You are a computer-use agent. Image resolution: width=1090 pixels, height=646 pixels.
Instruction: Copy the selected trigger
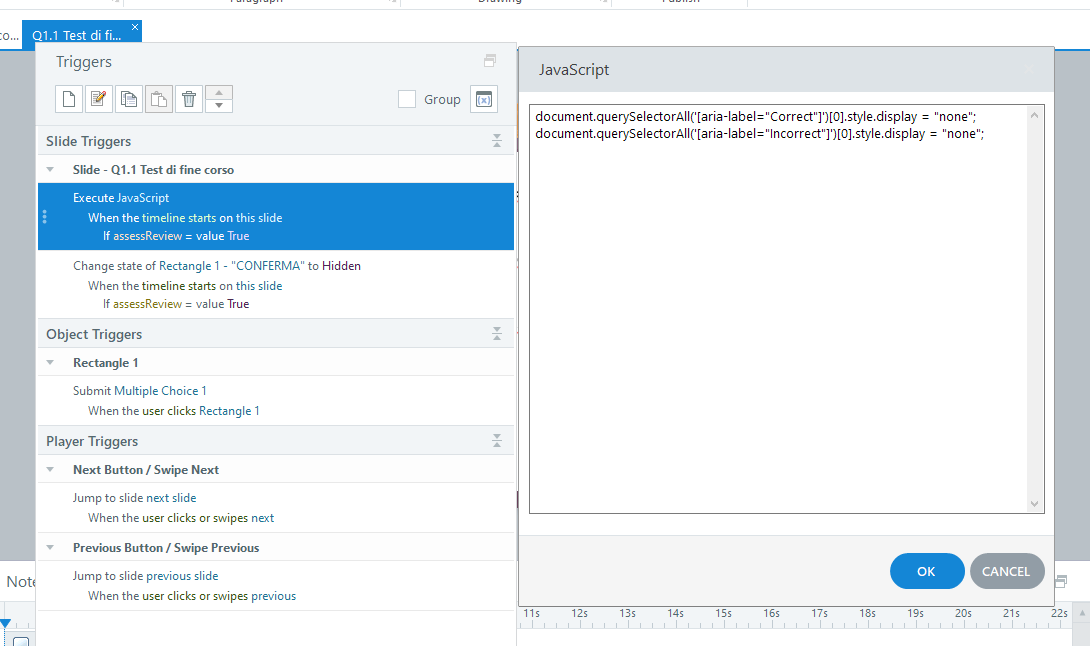coord(128,99)
